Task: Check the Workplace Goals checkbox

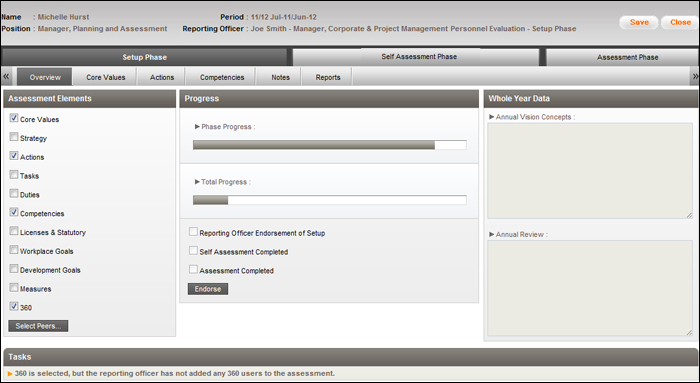Action: [14, 250]
